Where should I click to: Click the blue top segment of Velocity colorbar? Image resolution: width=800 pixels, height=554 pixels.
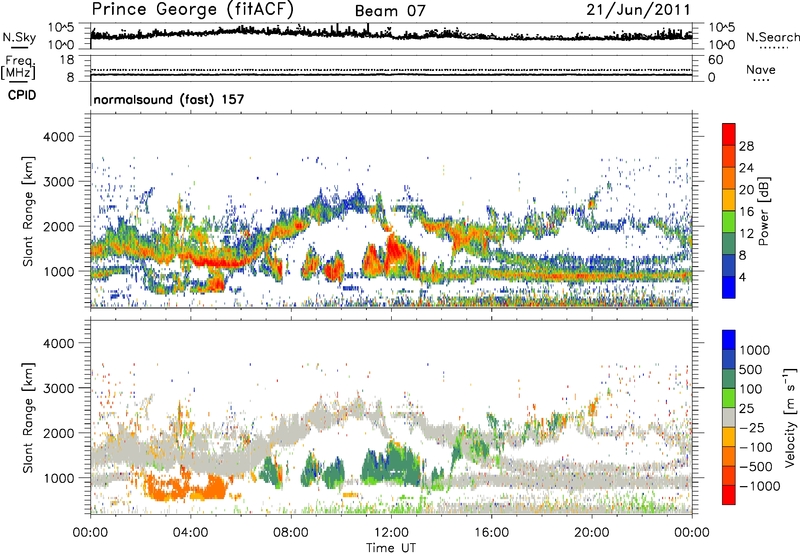729,340
